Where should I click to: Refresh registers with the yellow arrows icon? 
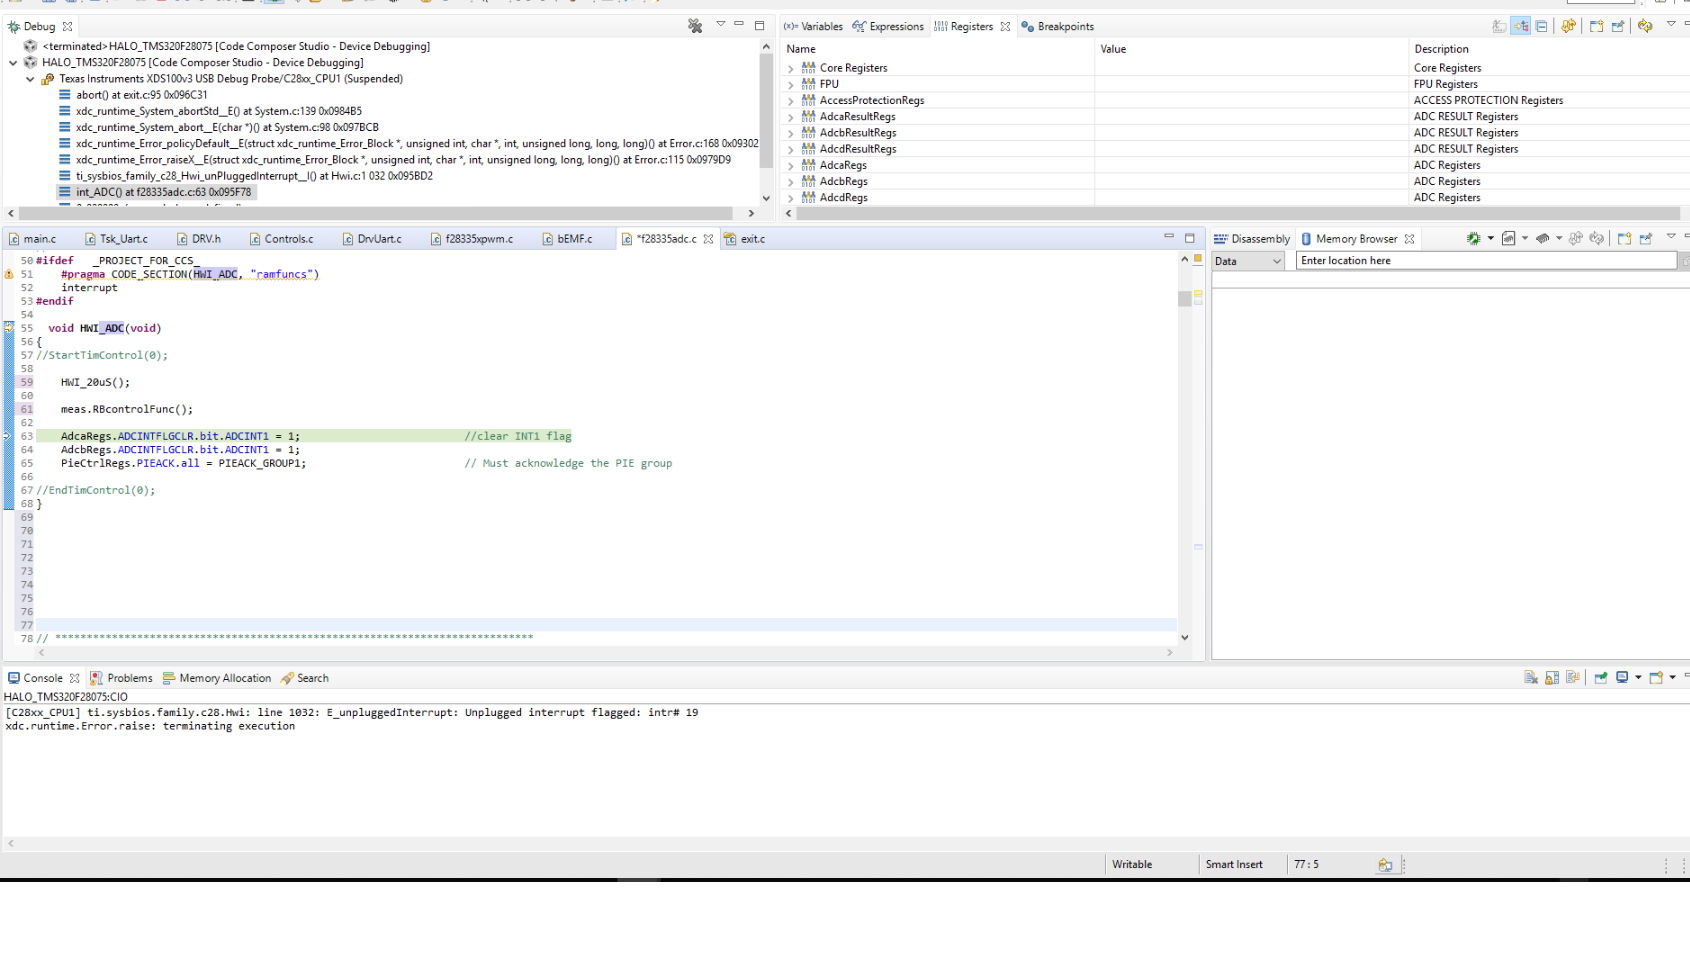[x=1568, y=26]
